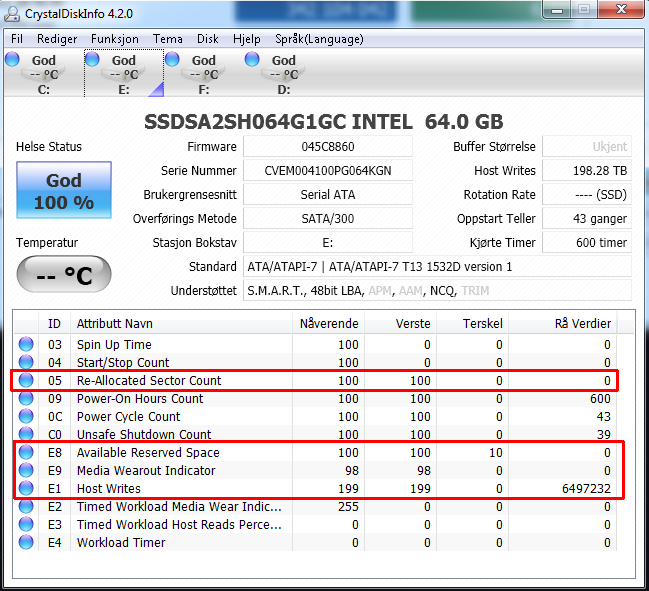649x591 pixels.
Task: Click the Terskel value 10 for Available Reserved Space
Action: click(495, 453)
